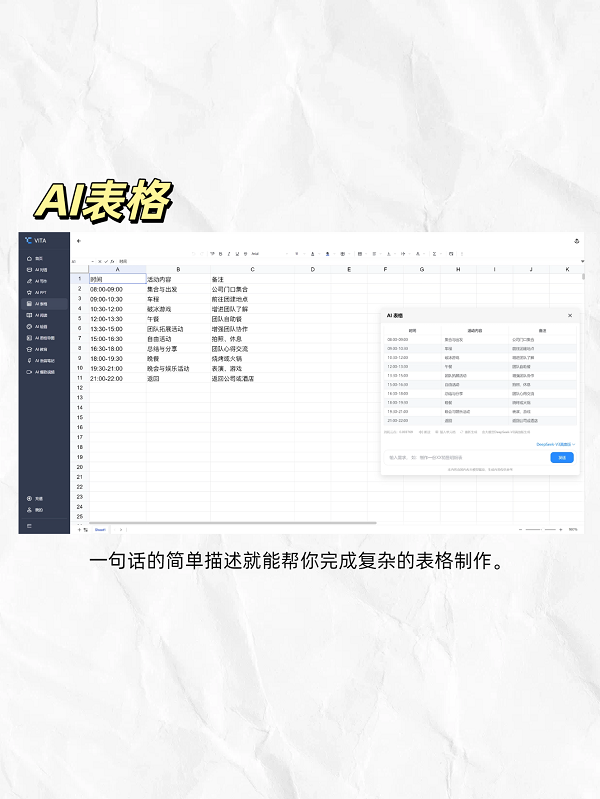600x799 pixels.
Task: Add a new sheet with plus icon
Action: point(80,529)
